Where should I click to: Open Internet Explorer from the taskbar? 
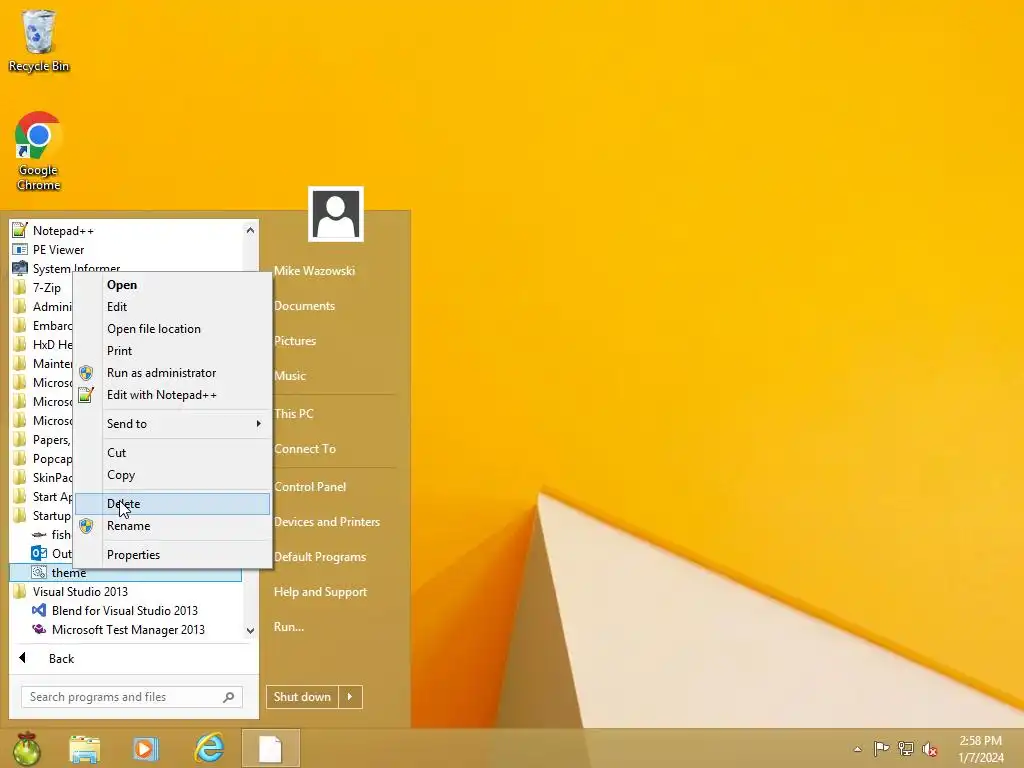coord(209,748)
